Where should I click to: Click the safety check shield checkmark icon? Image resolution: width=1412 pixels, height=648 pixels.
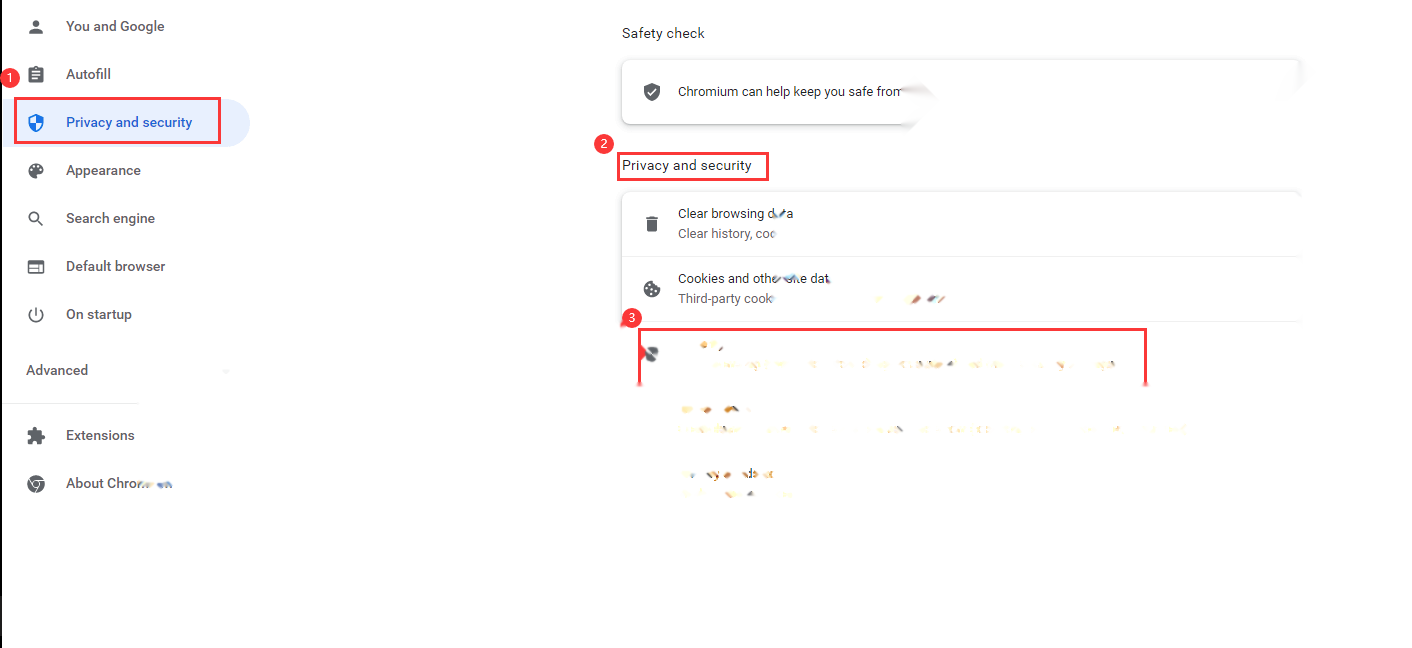[x=652, y=92]
